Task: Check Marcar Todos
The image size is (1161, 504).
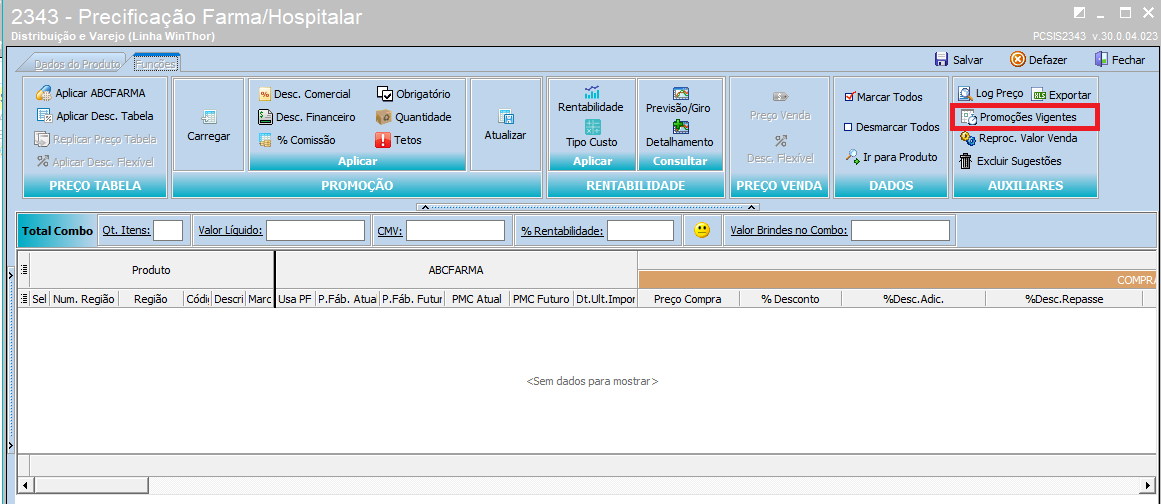Action: pos(883,97)
